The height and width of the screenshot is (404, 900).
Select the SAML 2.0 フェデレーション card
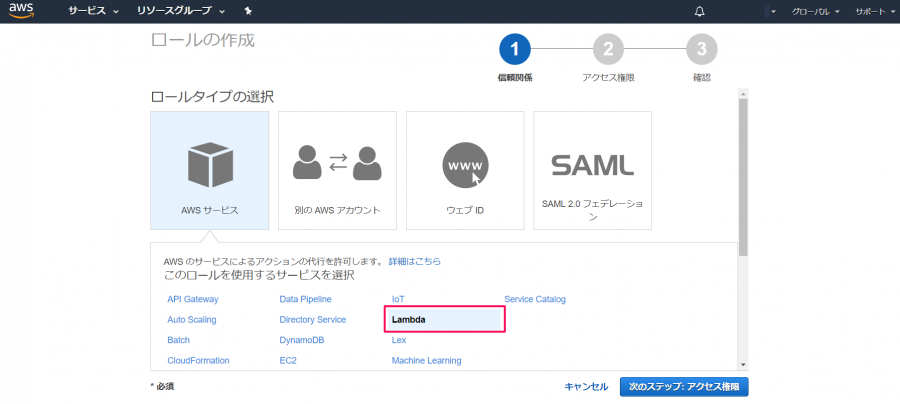pos(593,170)
